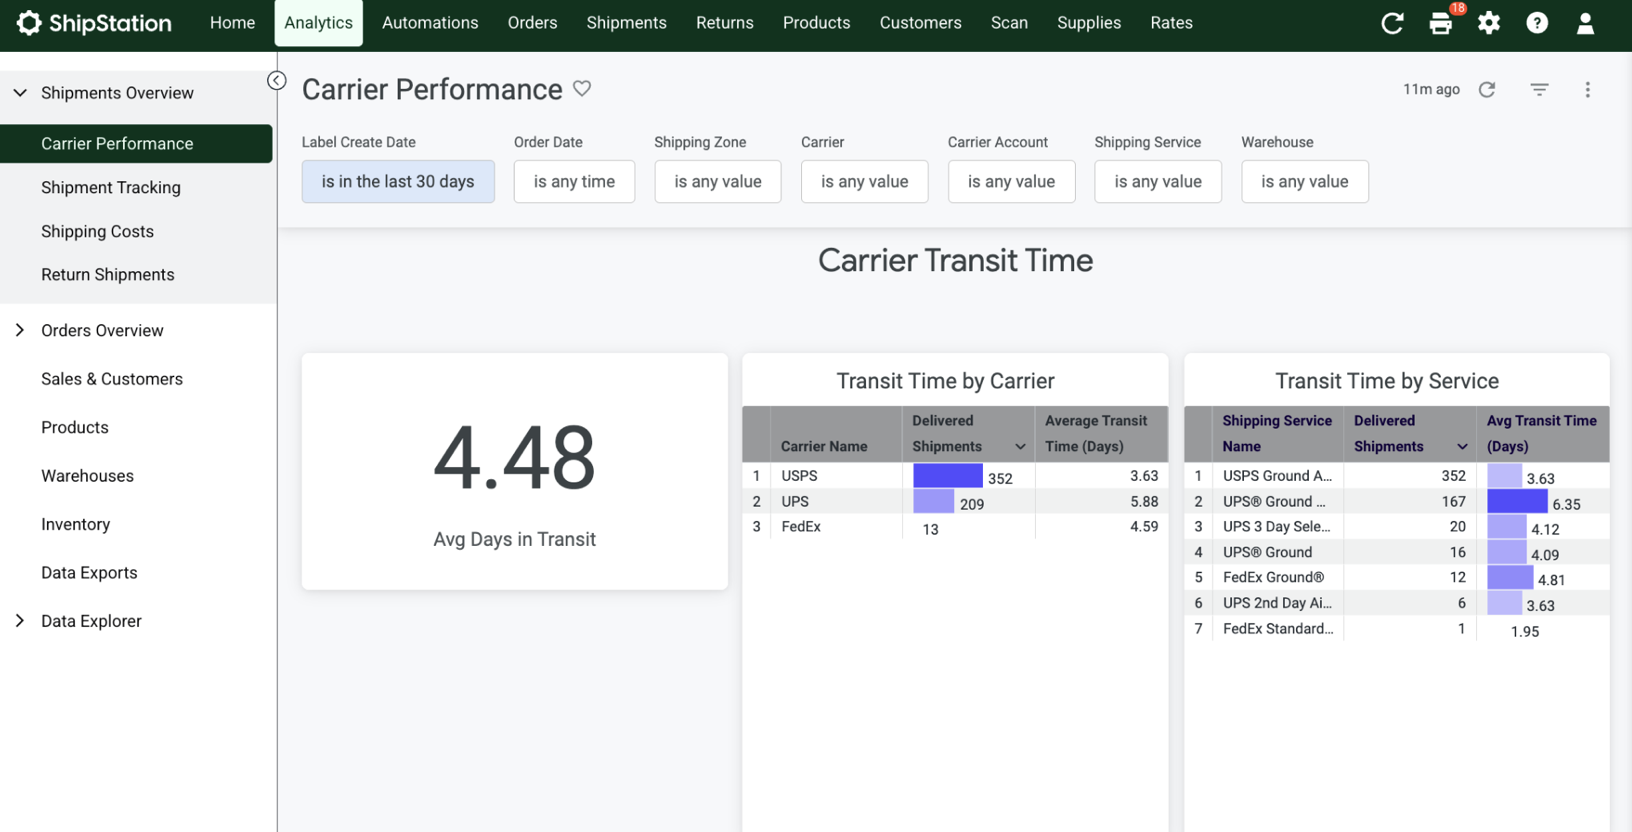Open the Products top tab
This screenshot has height=832, width=1632.
(816, 23)
